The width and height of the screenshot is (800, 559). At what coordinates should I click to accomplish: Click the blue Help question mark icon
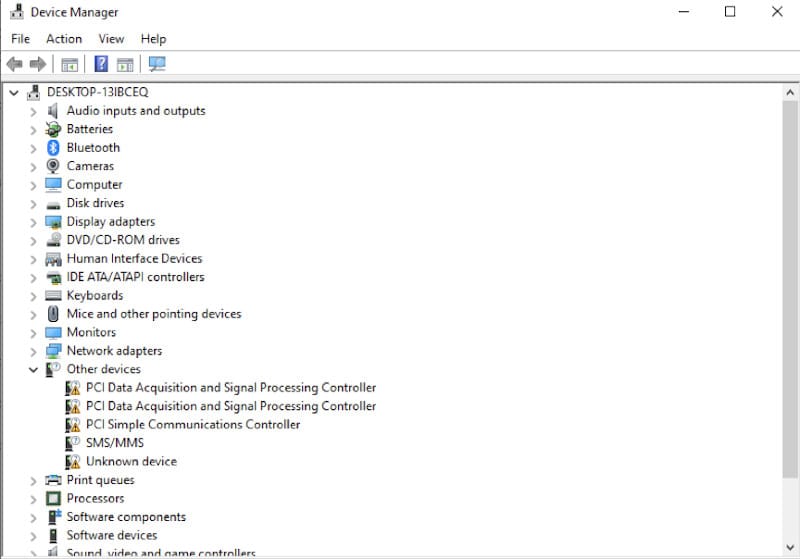click(x=101, y=64)
